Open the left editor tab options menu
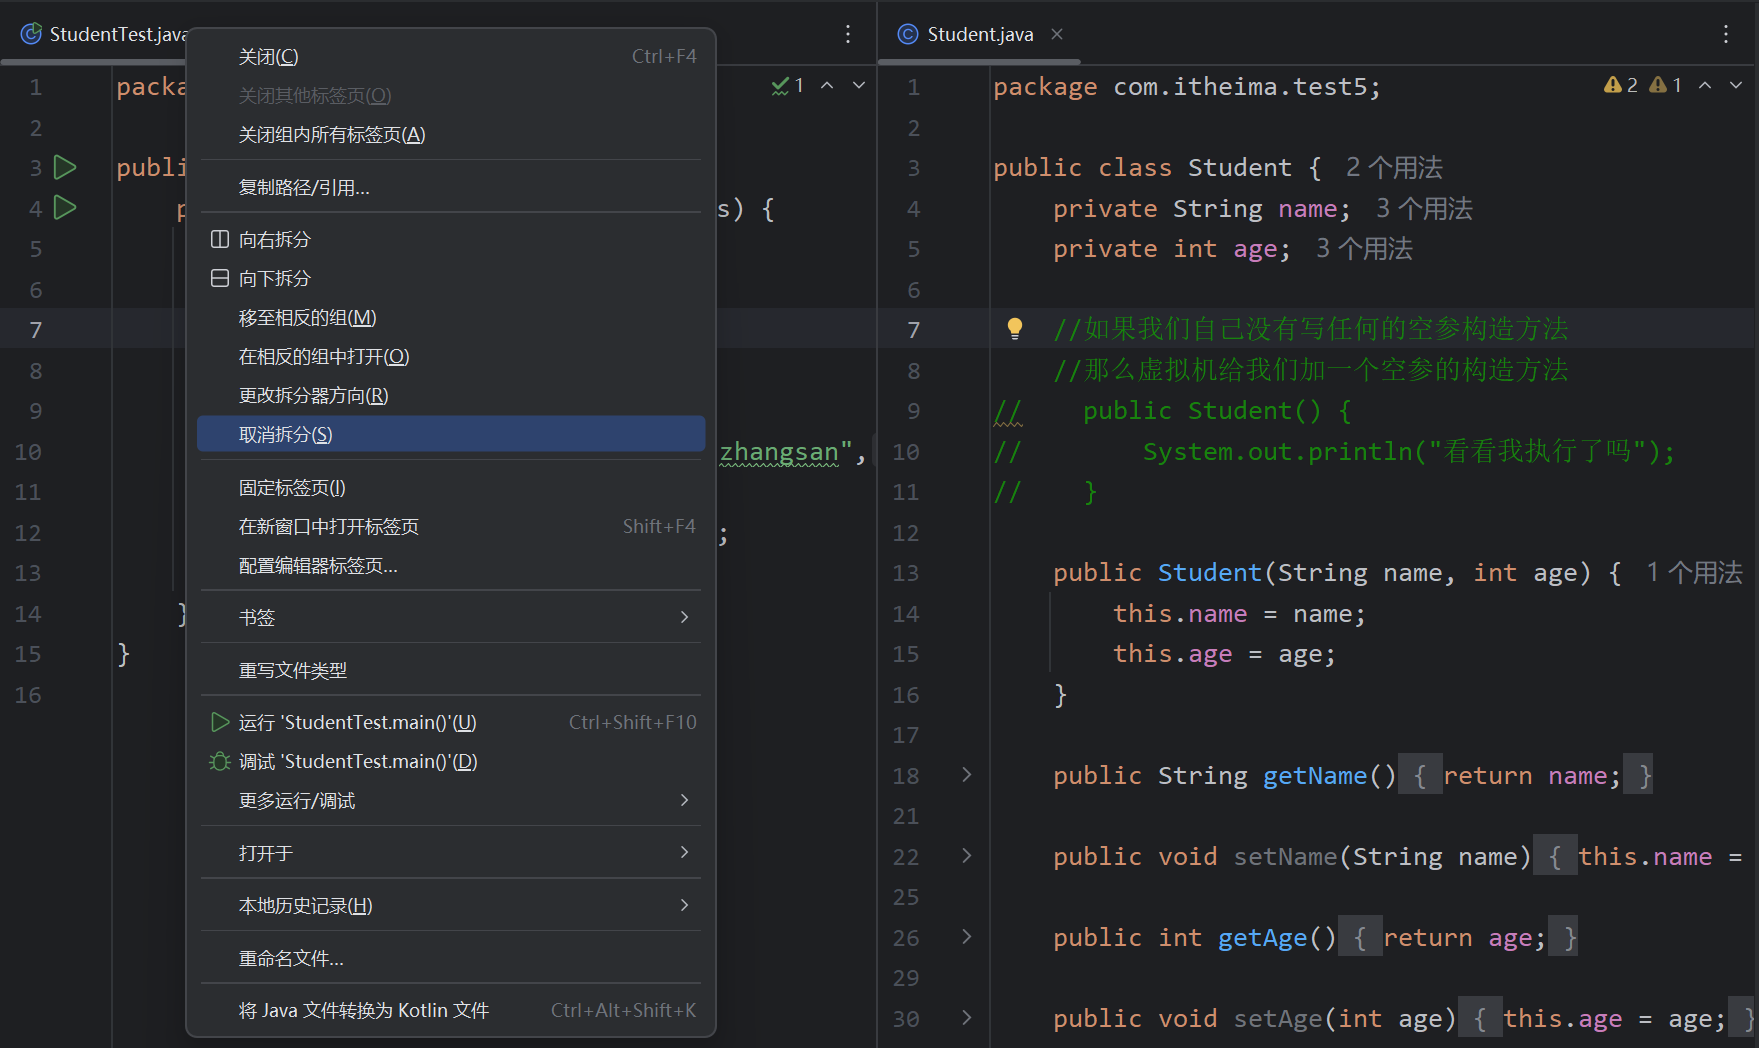Image resolution: width=1759 pixels, height=1048 pixels. pyautogui.click(x=848, y=34)
